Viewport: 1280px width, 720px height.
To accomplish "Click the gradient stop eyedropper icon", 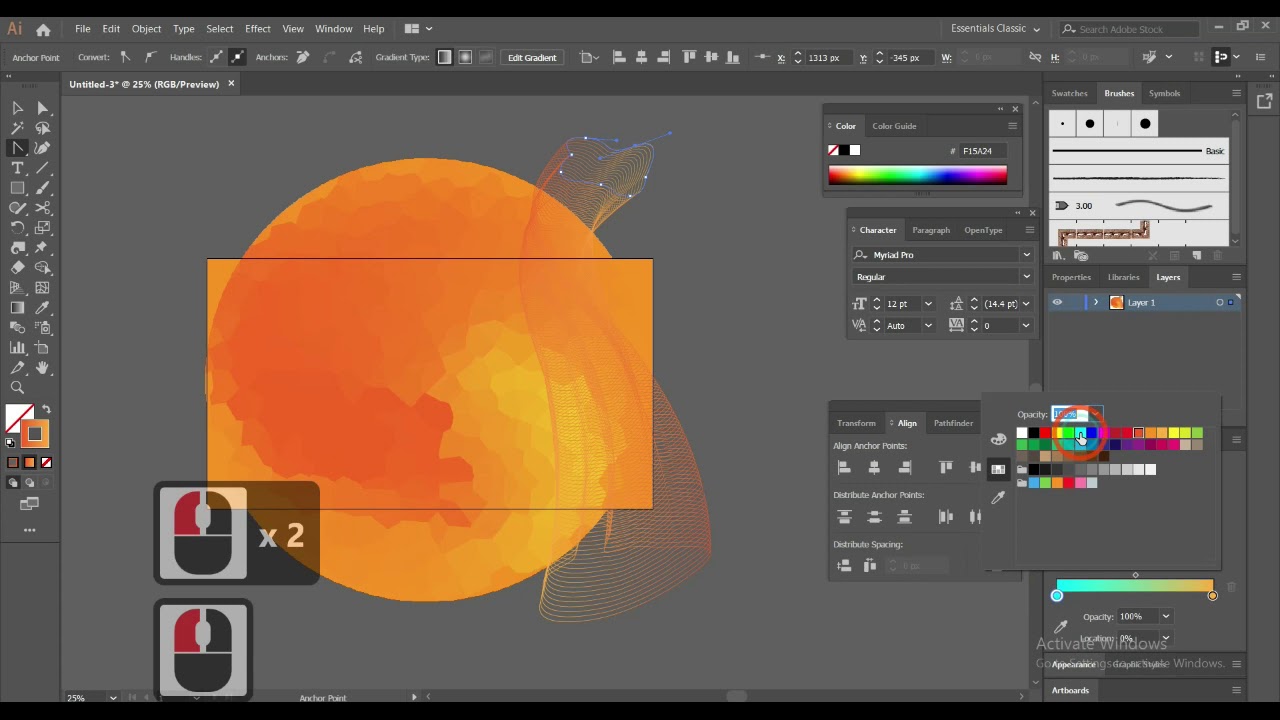I will click(x=1061, y=627).
